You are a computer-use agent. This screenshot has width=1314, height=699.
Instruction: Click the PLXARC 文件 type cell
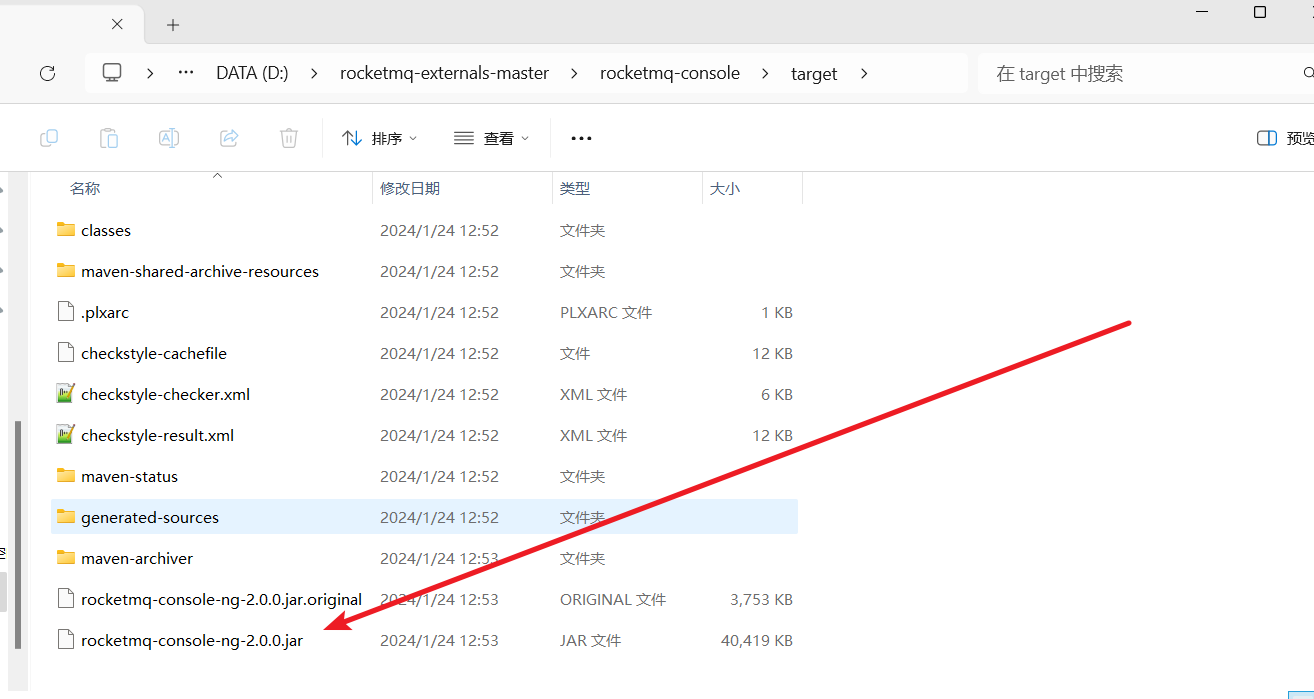[x=606, y=312]
